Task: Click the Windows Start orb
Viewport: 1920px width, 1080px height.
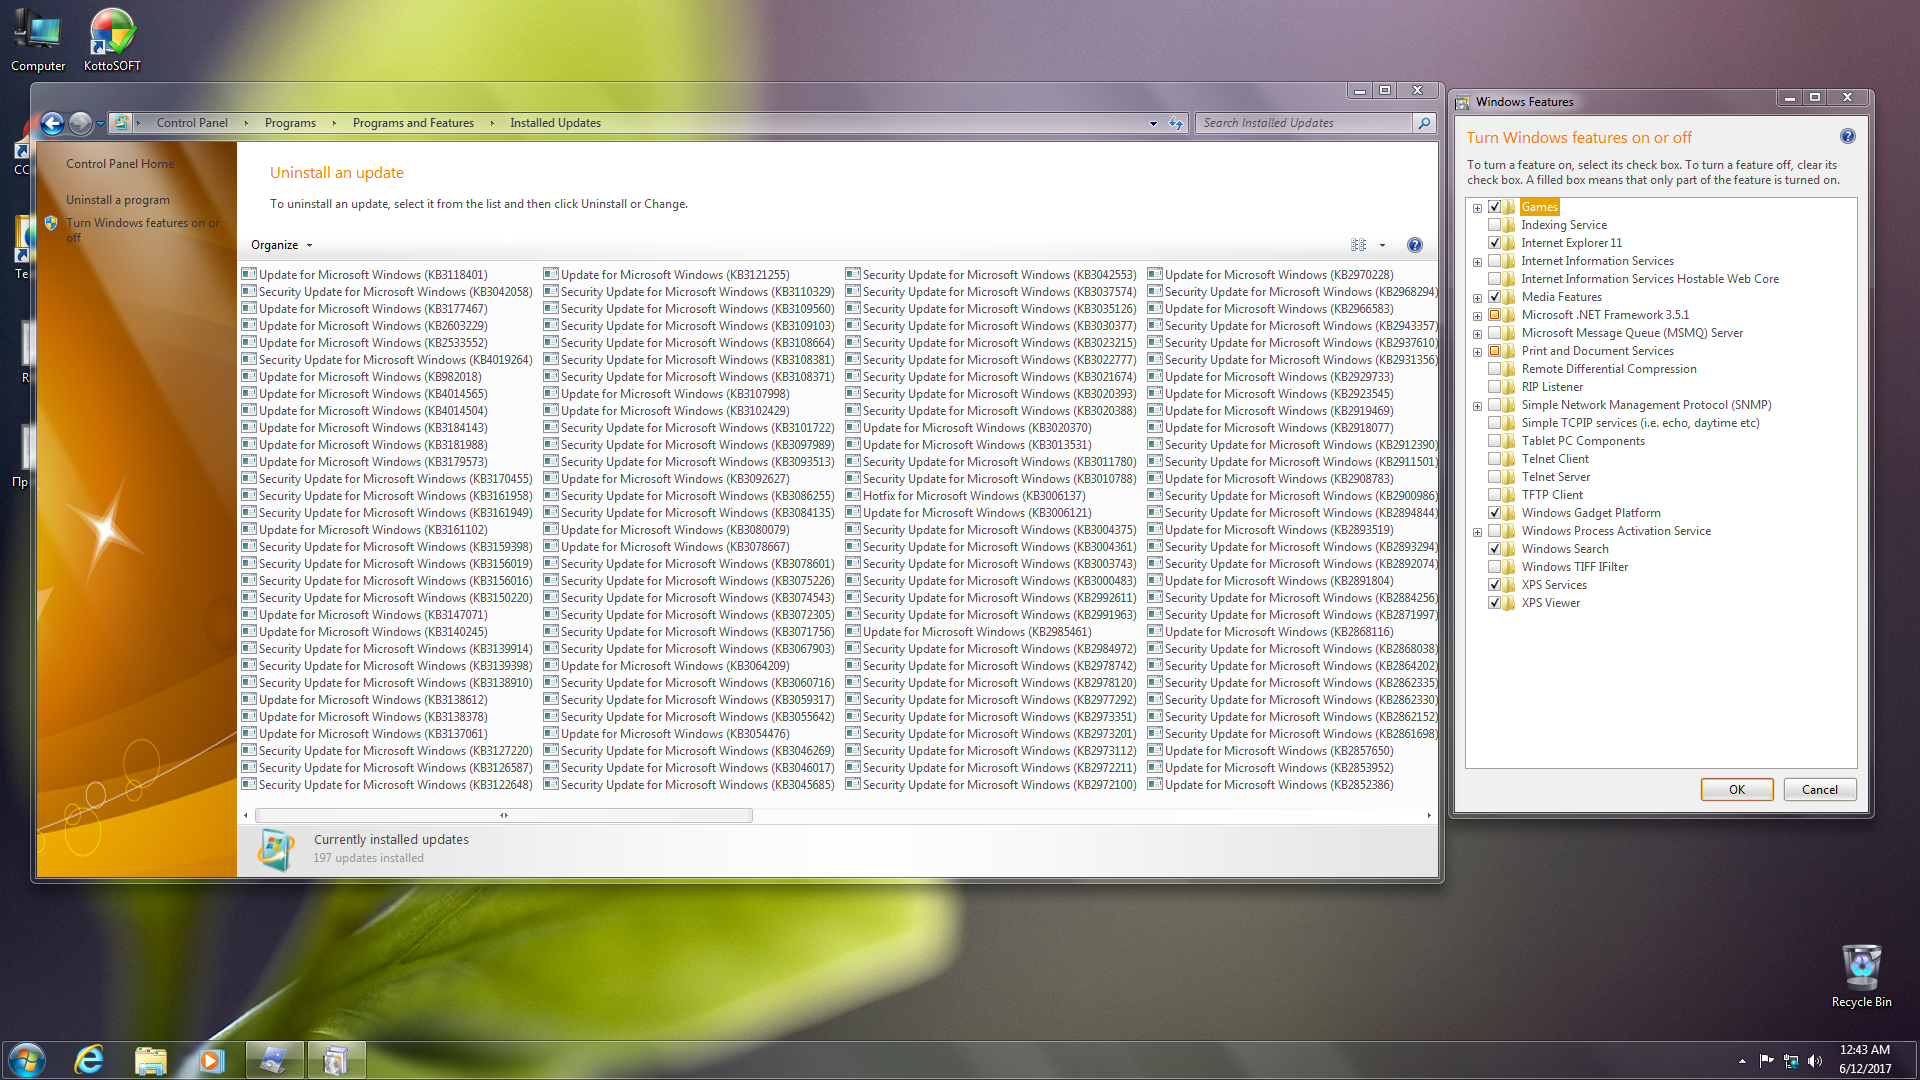Action: pyautogui.click(x=27, y=1060)
